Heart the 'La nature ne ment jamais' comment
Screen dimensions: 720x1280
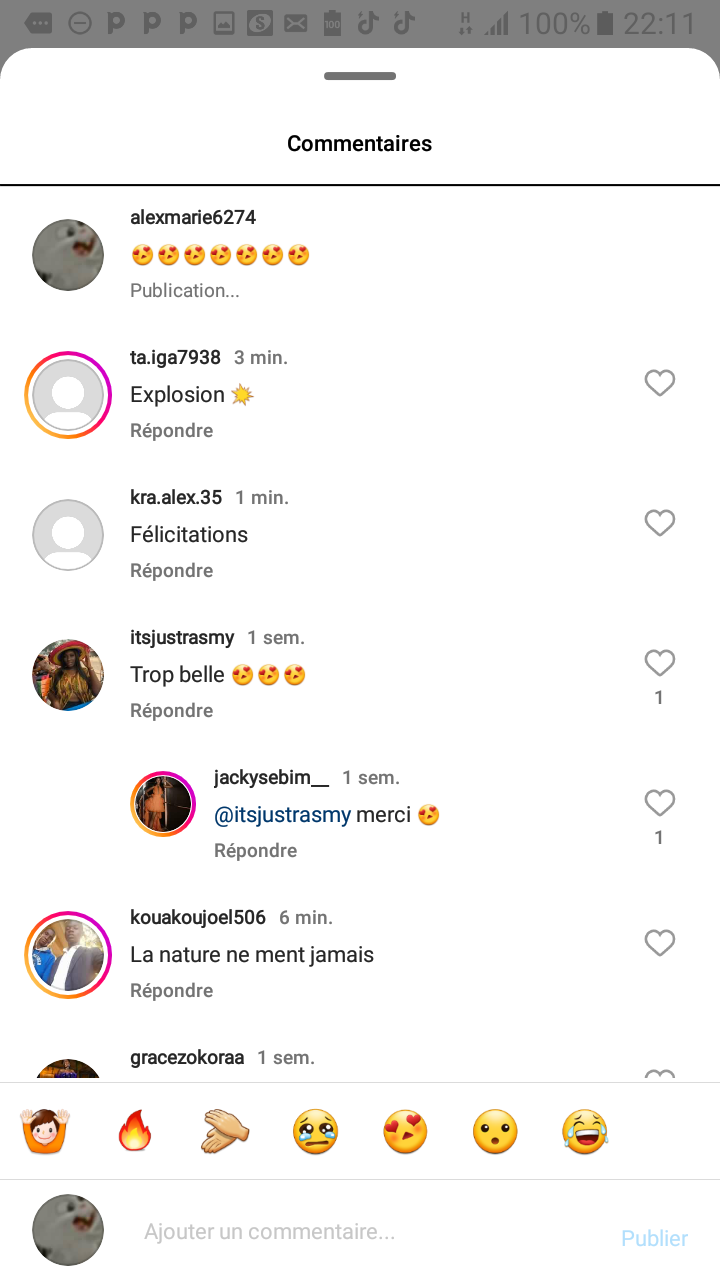tap(659, 943)
